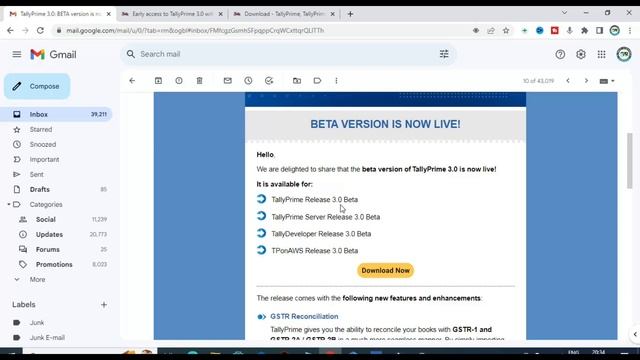Open the More options three-dot menu
Image resolution: width=640 pixels, height=360 pixels.
click(x=336, y=81)
